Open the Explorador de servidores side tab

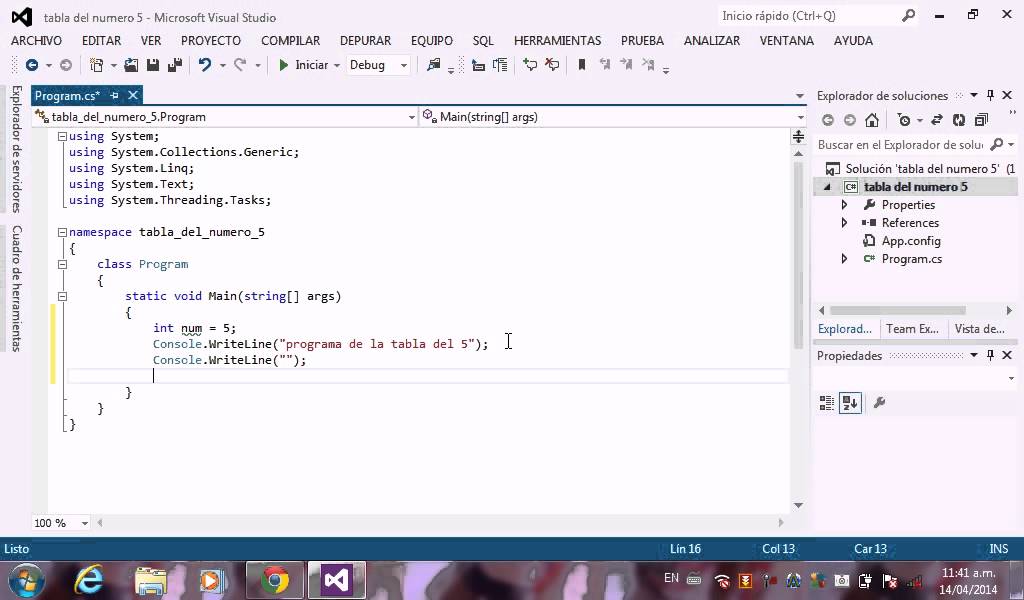(x=17, y=149)
